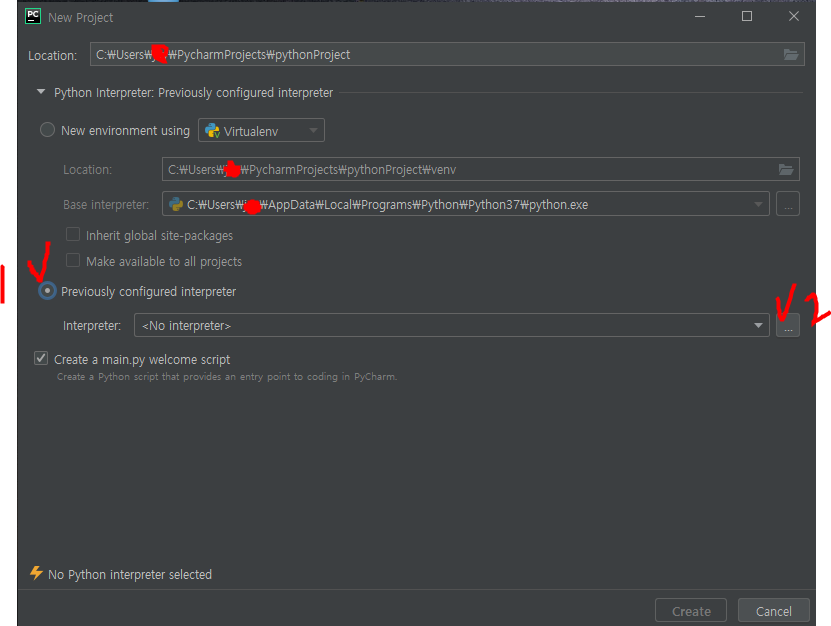
Task: Open the No interpreter dropdown arrow
Action: [758, 325]
